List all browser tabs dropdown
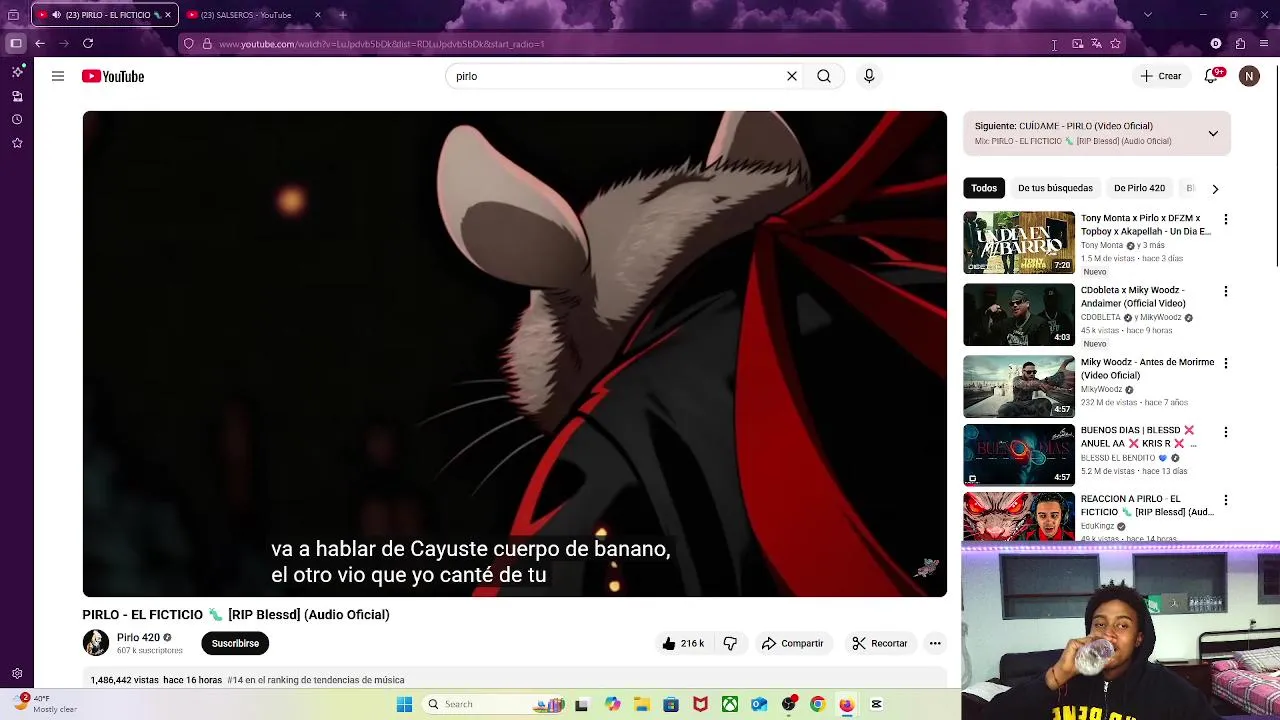 point(1147,15)
